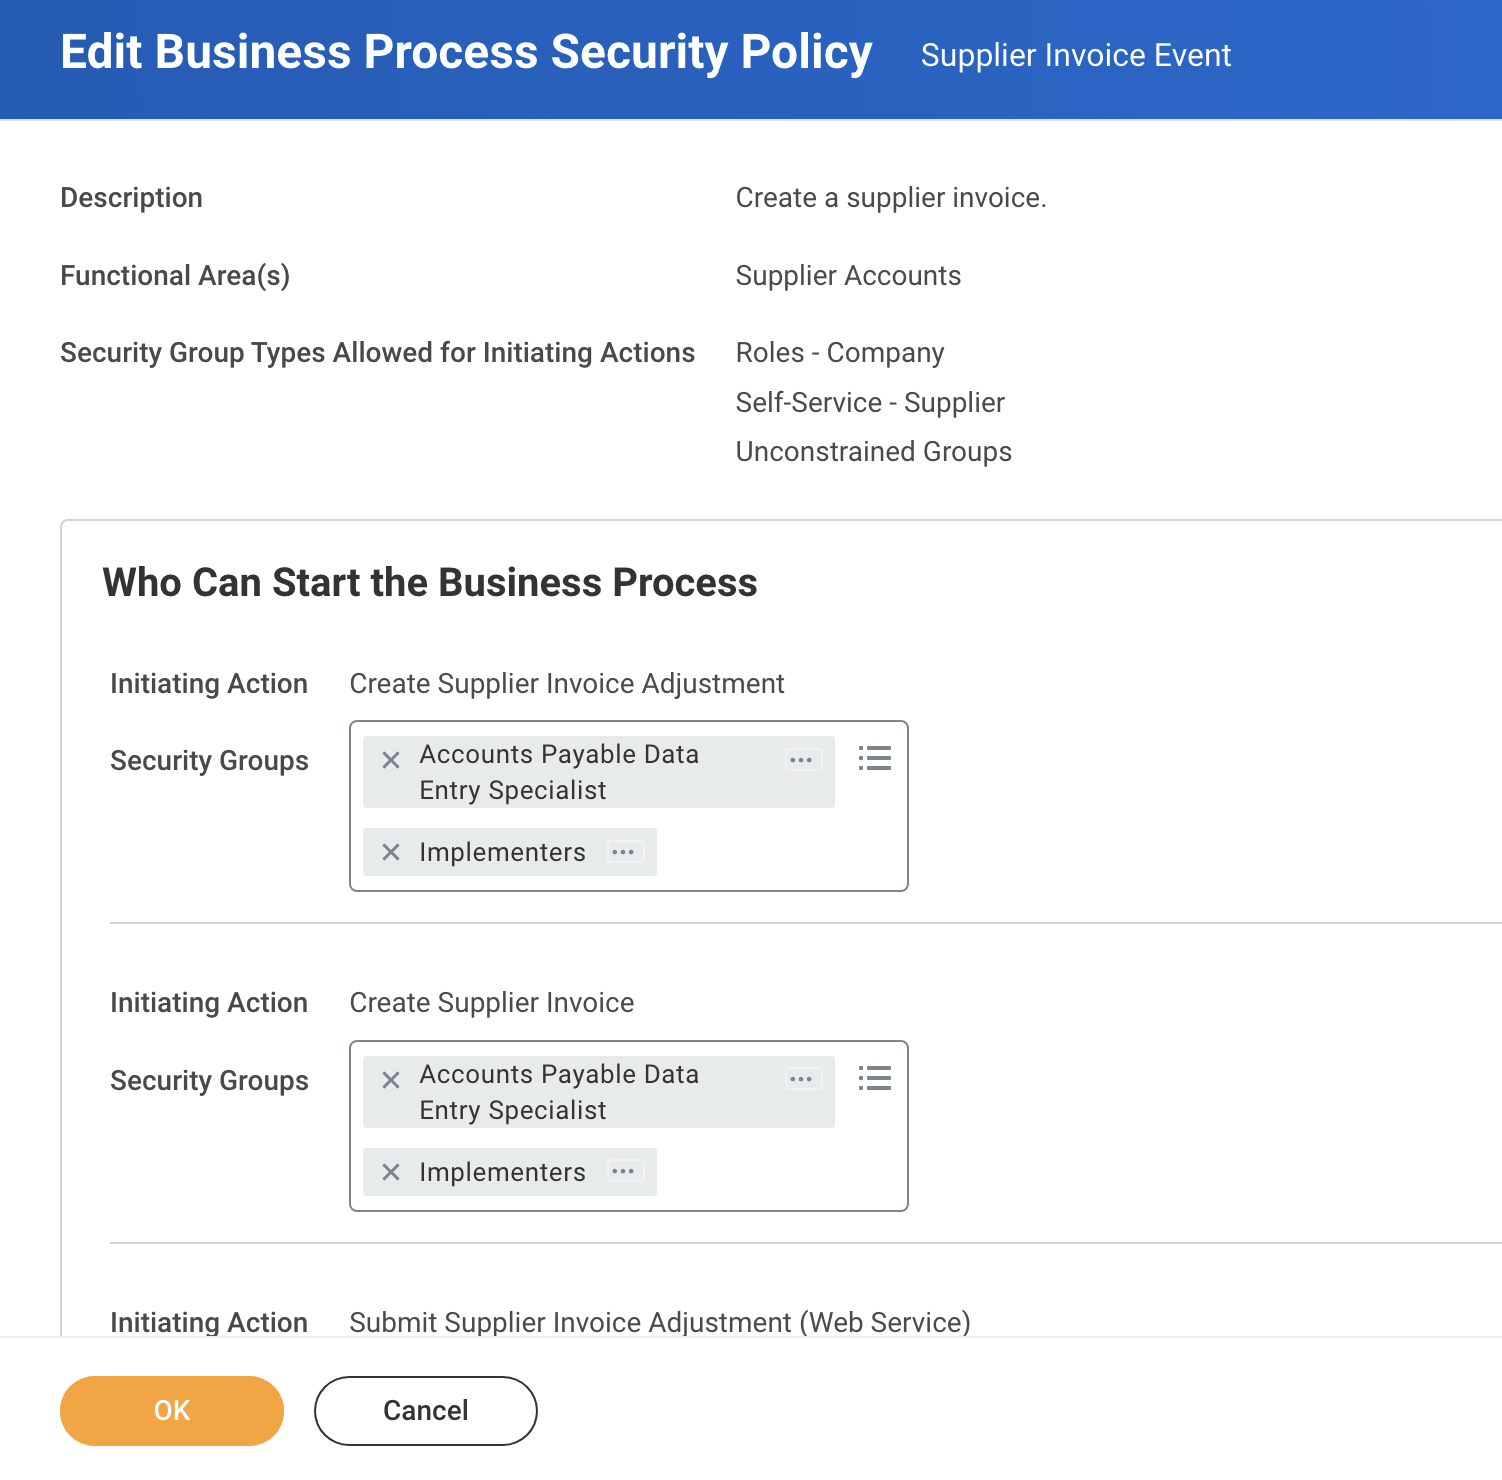Click the Supplier Accounts functional area text
Viewport: 1502px width, 1480px height.
tap(848, 275)
